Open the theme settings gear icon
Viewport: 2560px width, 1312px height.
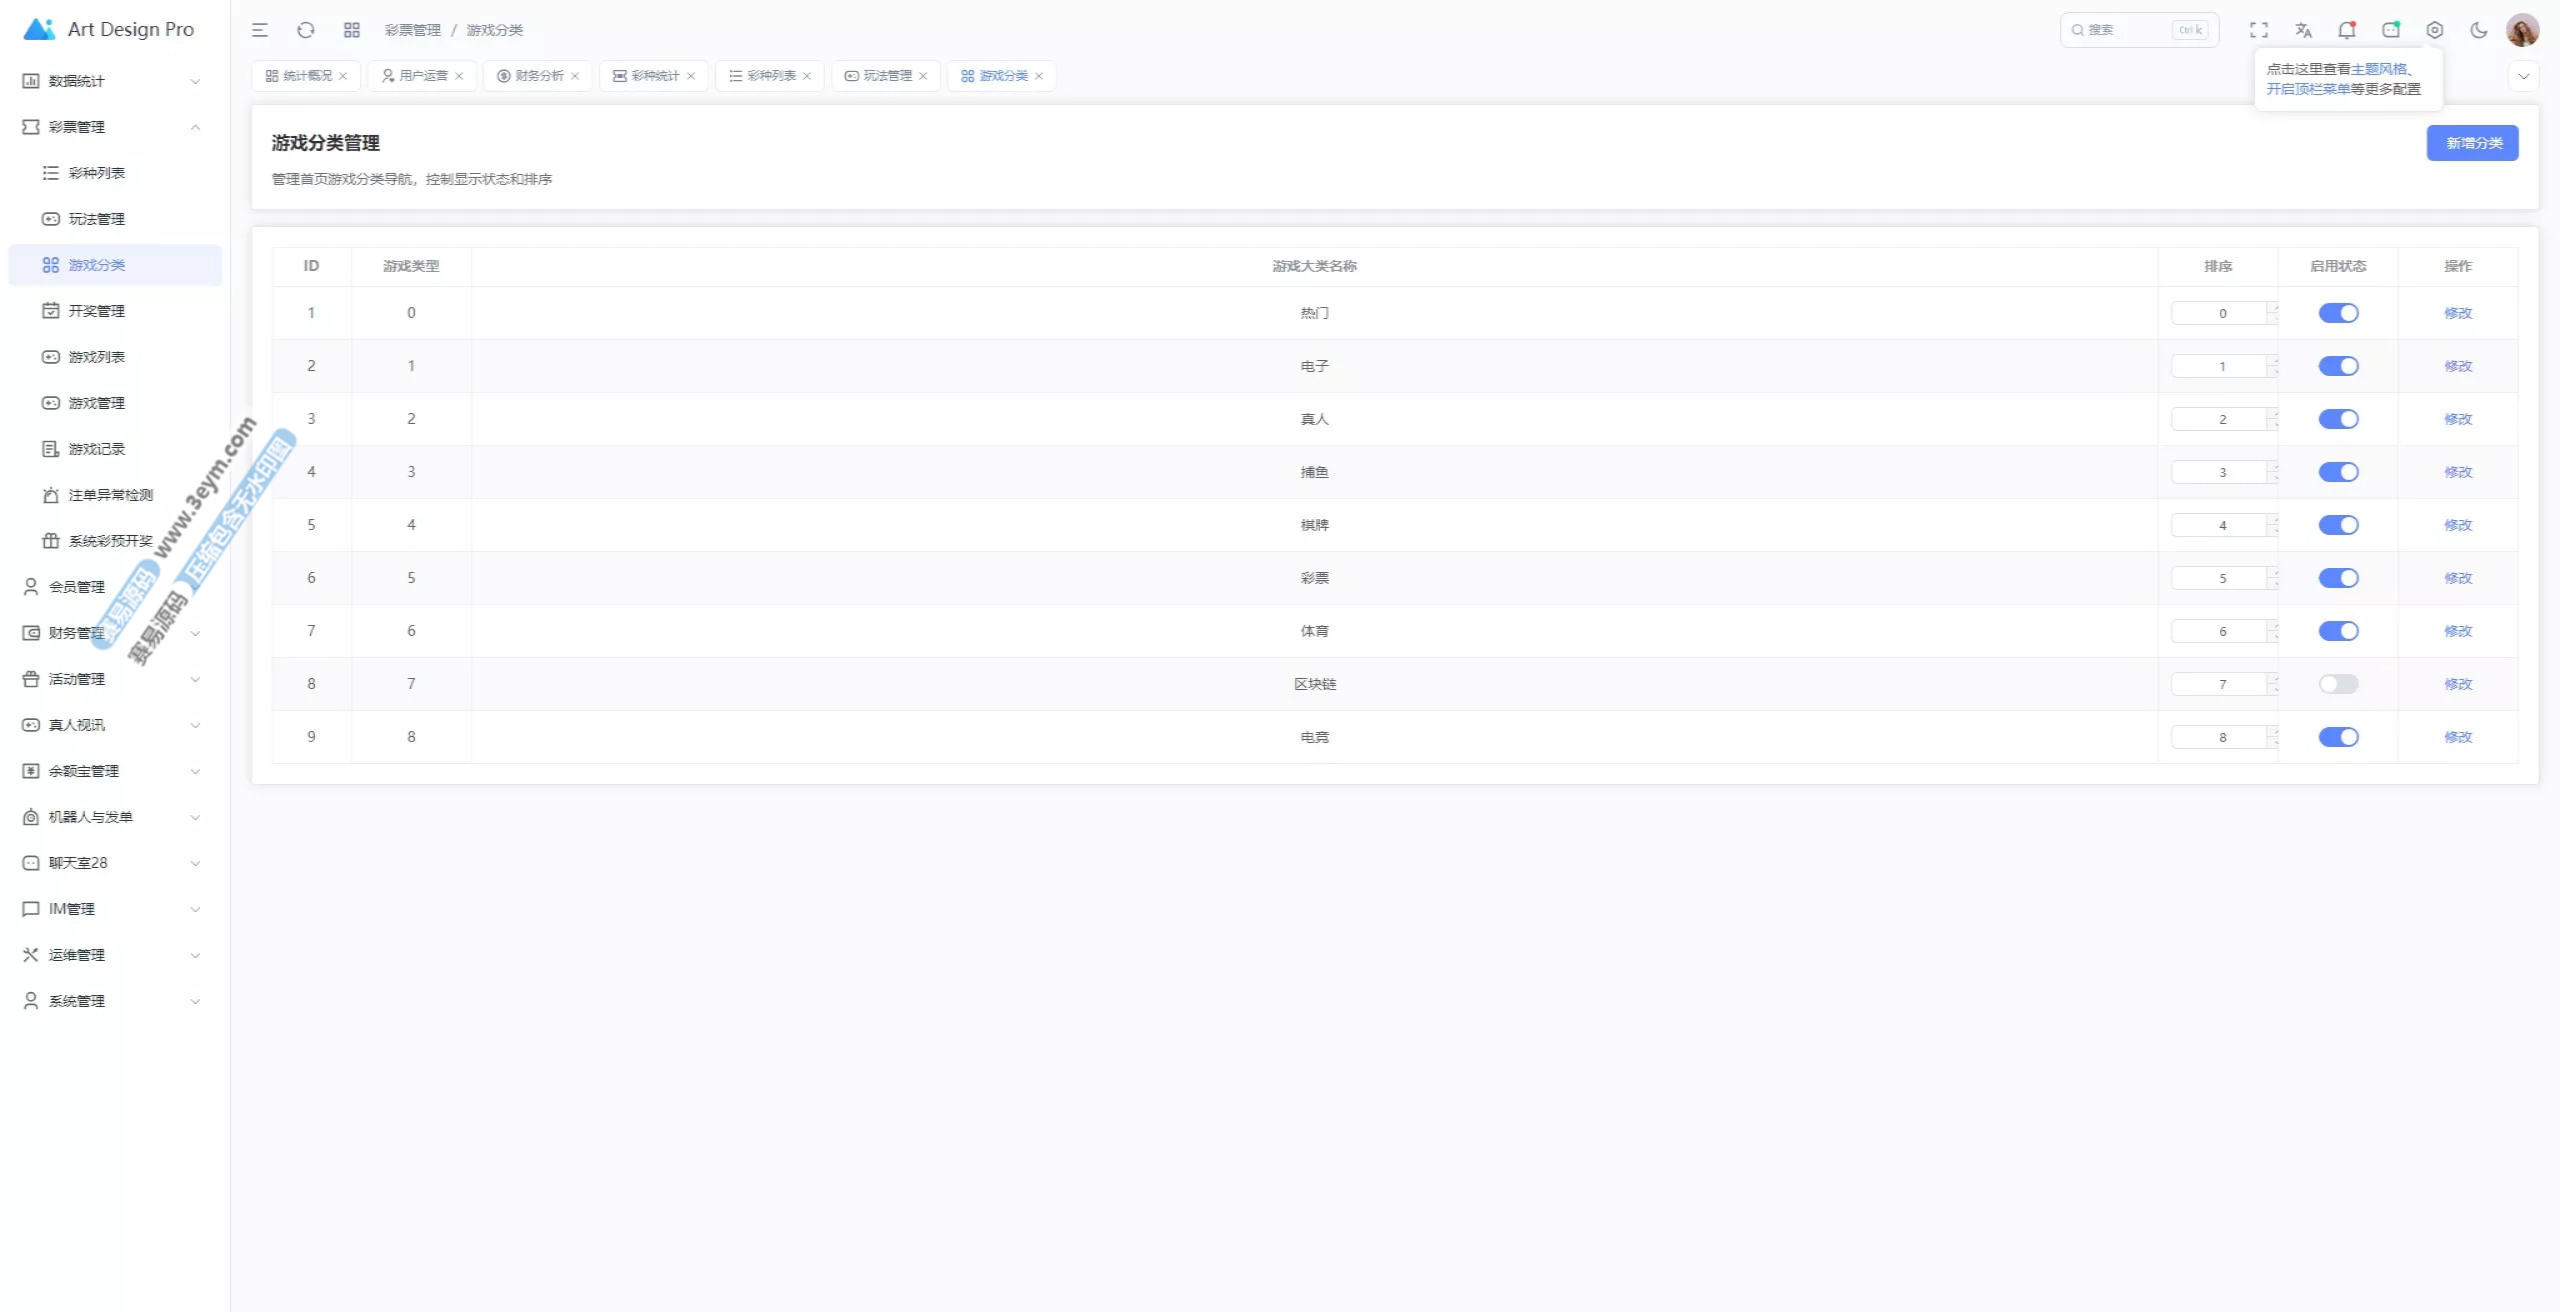[2435, 30]
